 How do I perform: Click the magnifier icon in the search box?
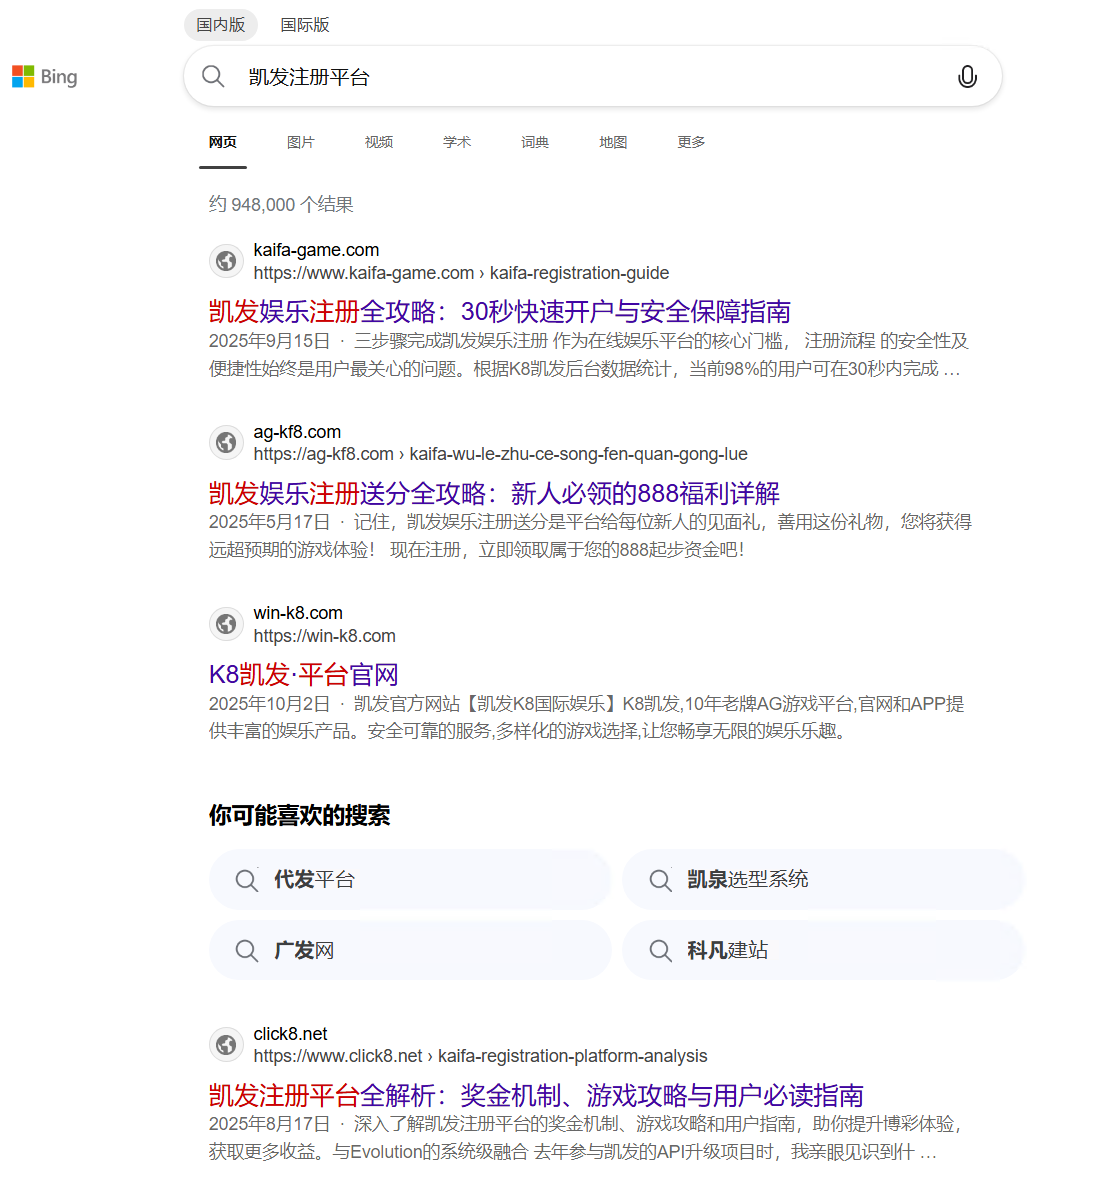pyautogui.click(x=213, y=76)
